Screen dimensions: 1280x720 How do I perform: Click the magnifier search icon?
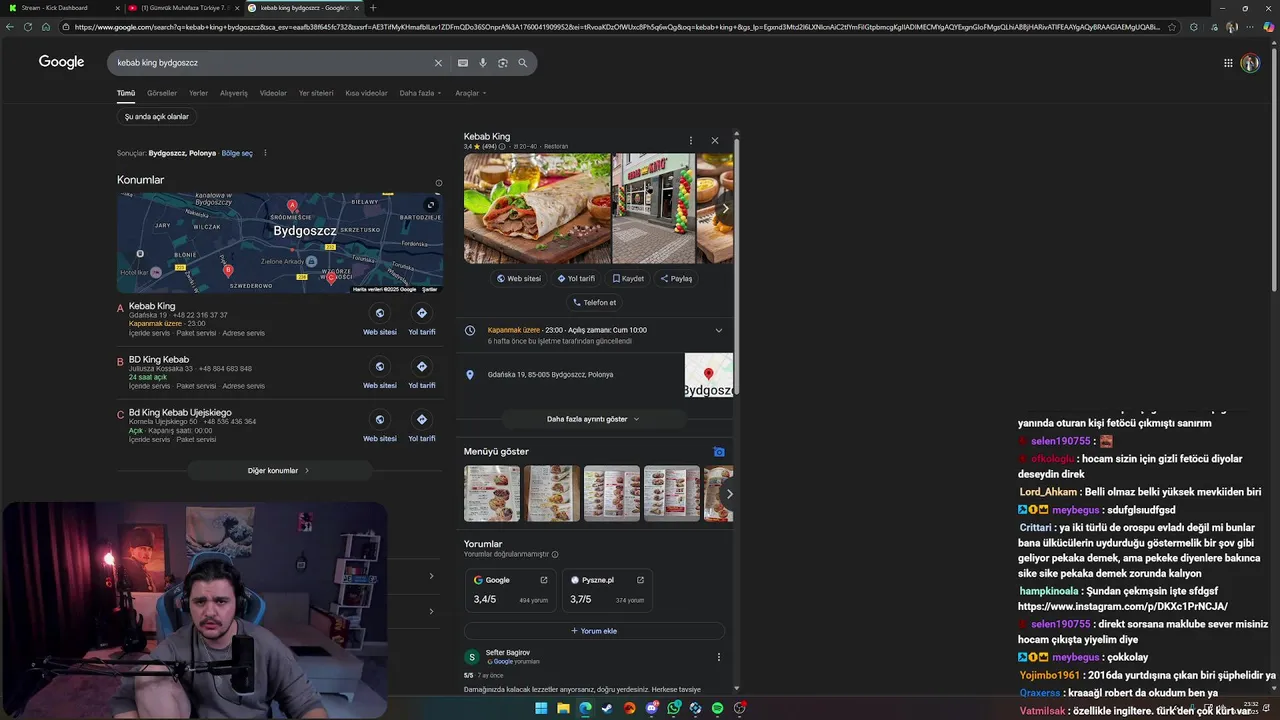coord(522,63)
